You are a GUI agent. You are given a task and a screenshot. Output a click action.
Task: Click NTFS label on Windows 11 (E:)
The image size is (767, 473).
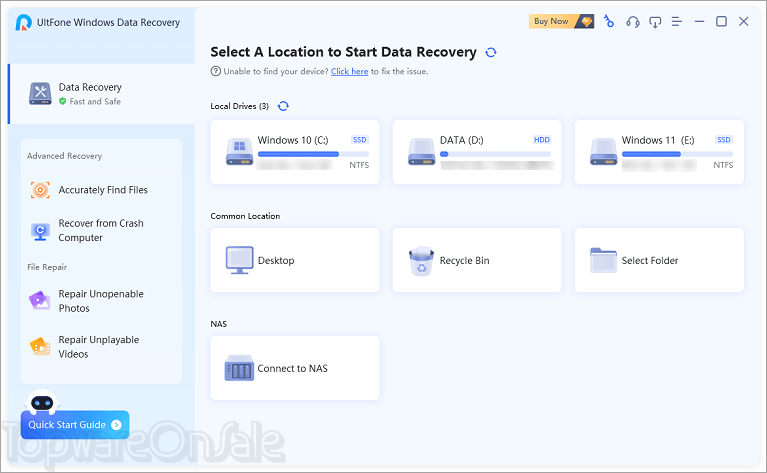point(723,165)
